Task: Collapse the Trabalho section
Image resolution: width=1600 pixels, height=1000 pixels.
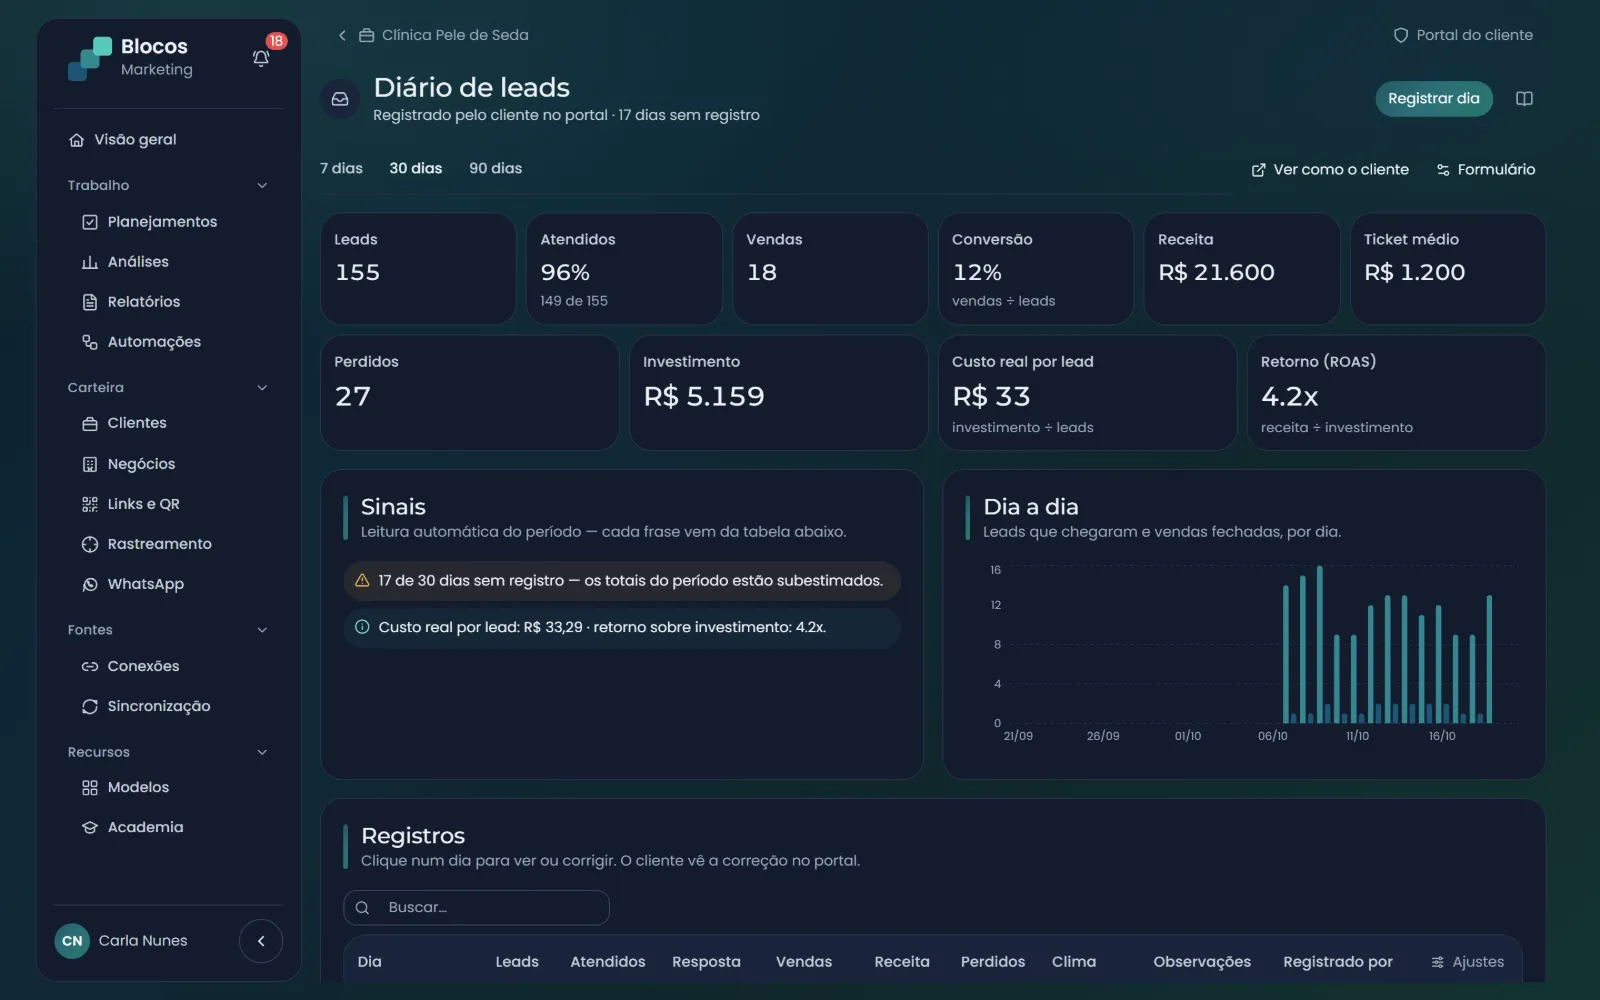Action: (262, 185)
